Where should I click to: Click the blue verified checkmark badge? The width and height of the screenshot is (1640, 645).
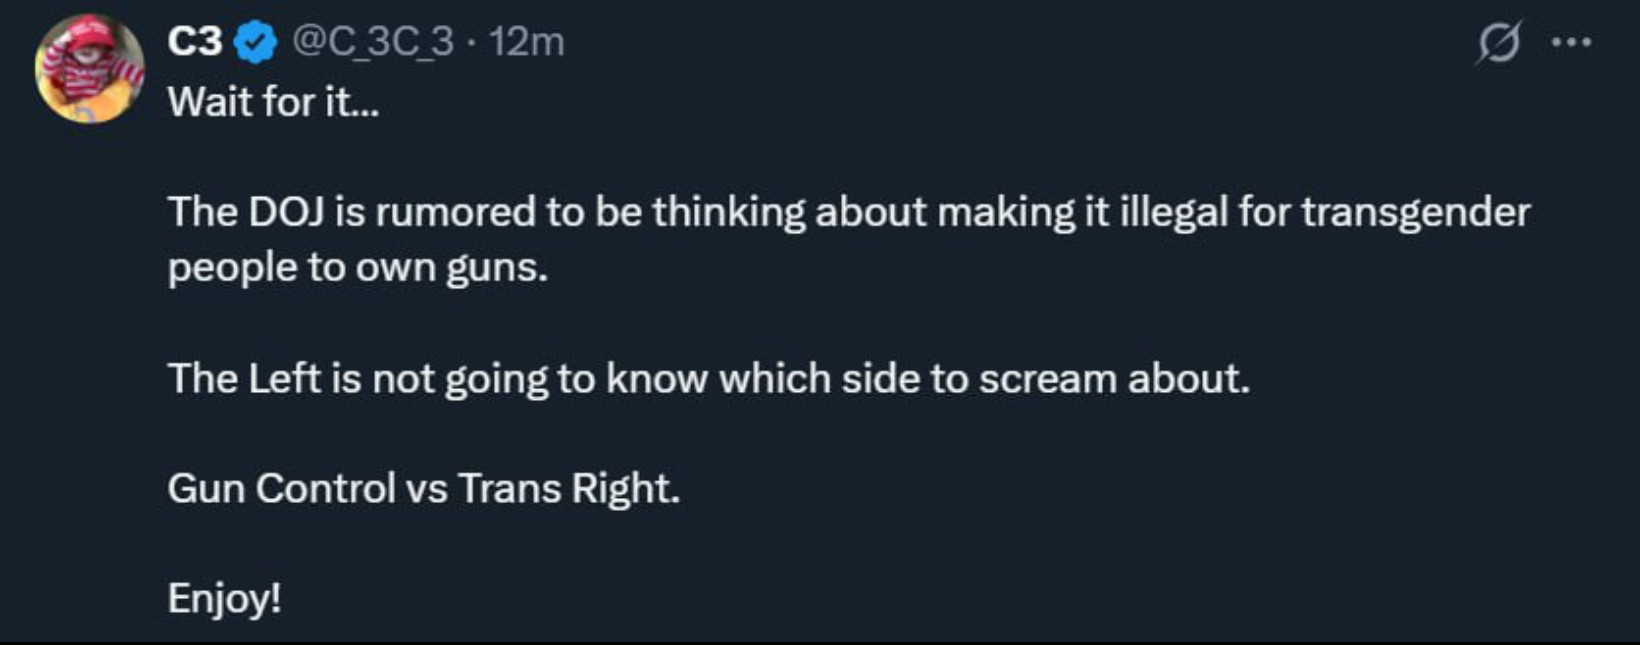tap(256, 42)
